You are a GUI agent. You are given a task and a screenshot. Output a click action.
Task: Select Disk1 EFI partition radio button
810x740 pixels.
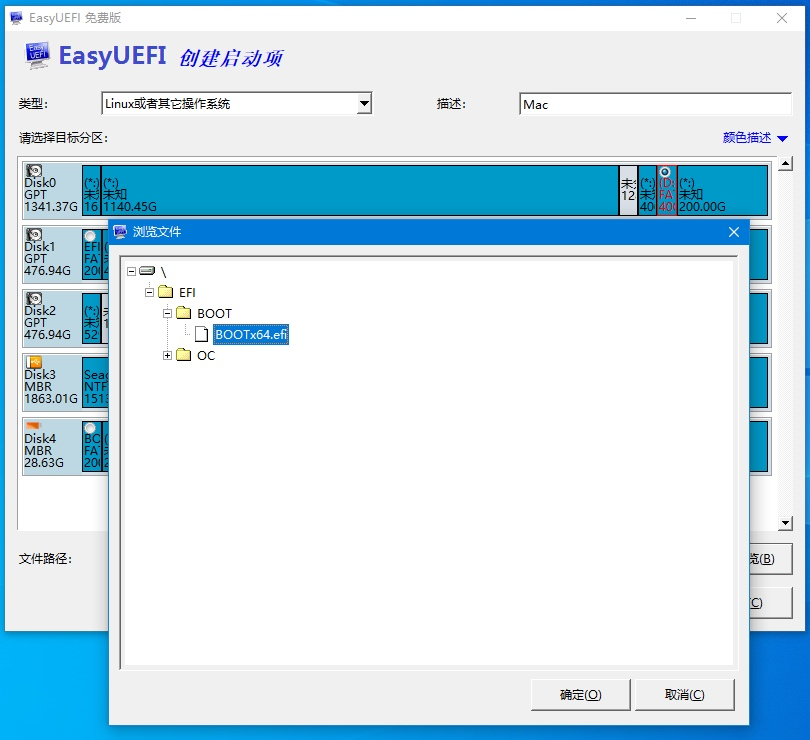click(90, 236)
